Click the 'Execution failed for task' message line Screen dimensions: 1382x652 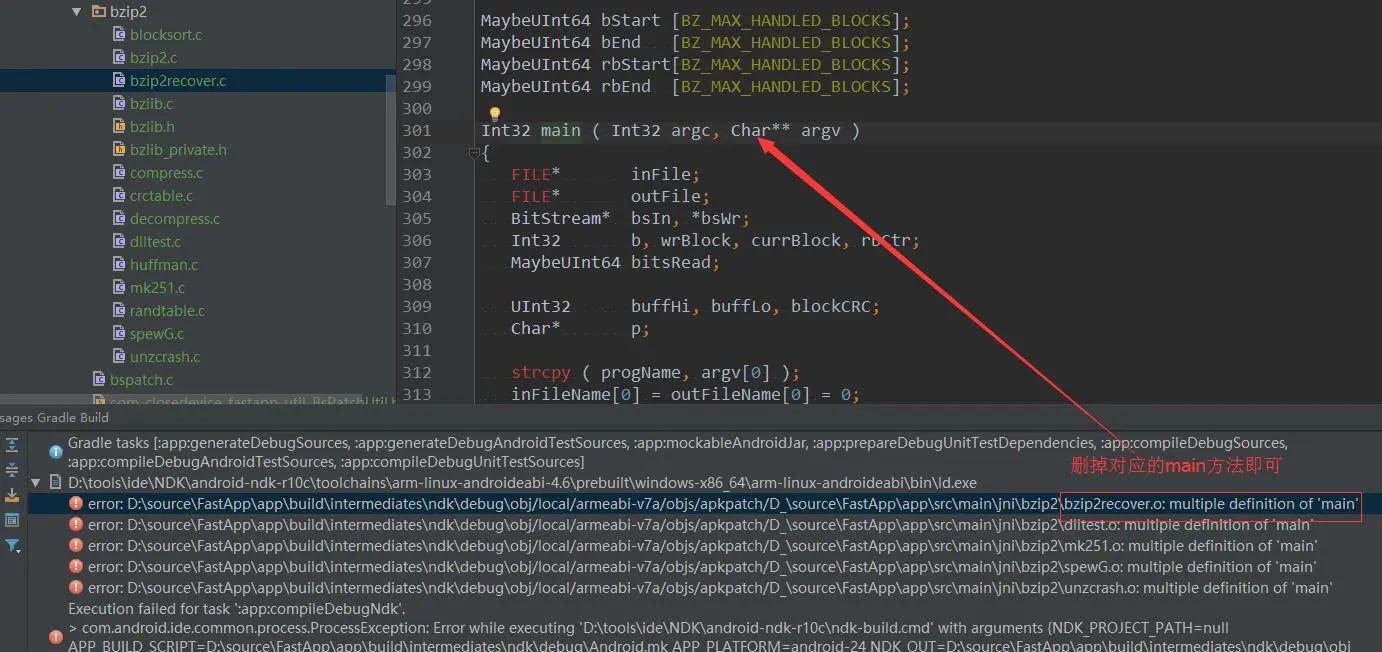point(236,608)
